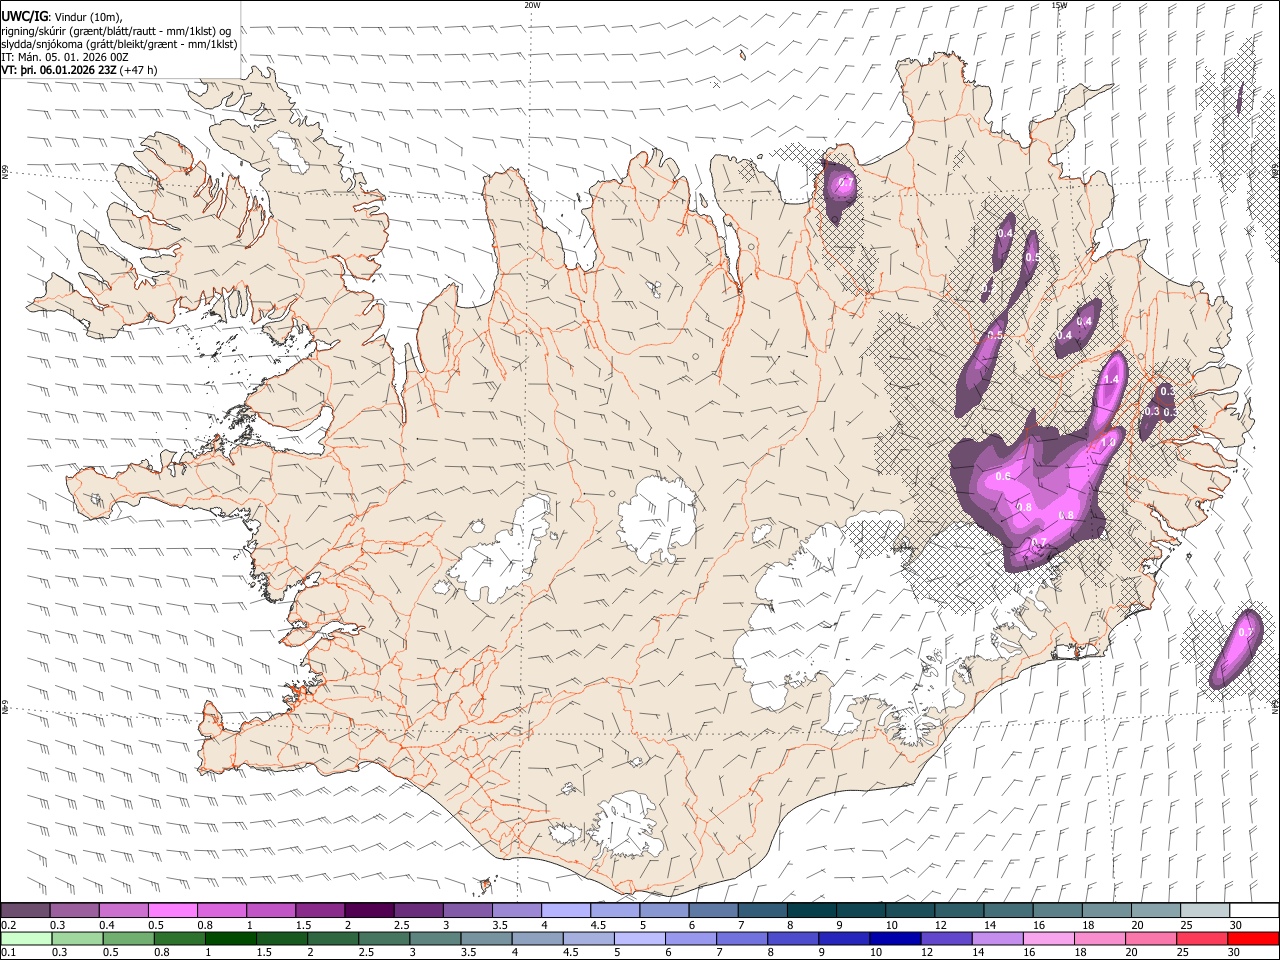This screenshot has width=1280, height=960.
Task: Click the darkest purple 2 snow scale swatch
Action: tap(368, 910)
